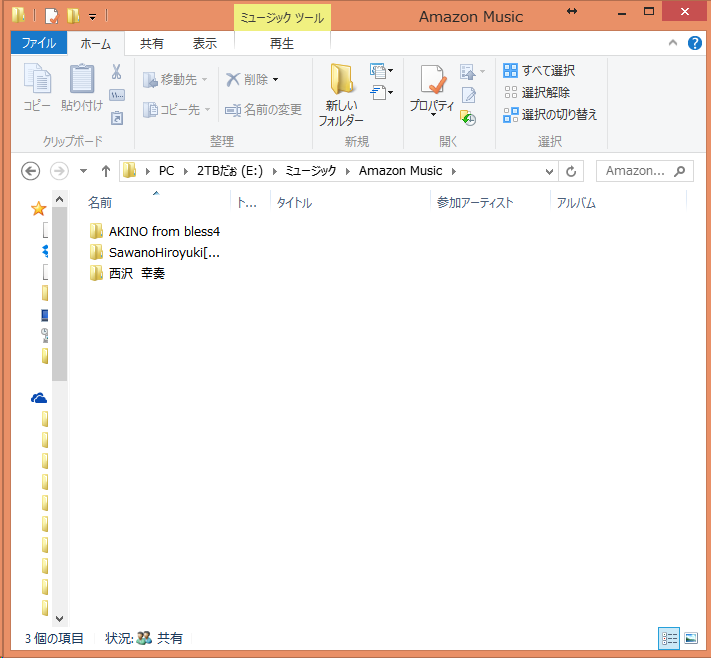Click the search magnifier icon
The width and height of the screenshot is (711, 658).
679,171
